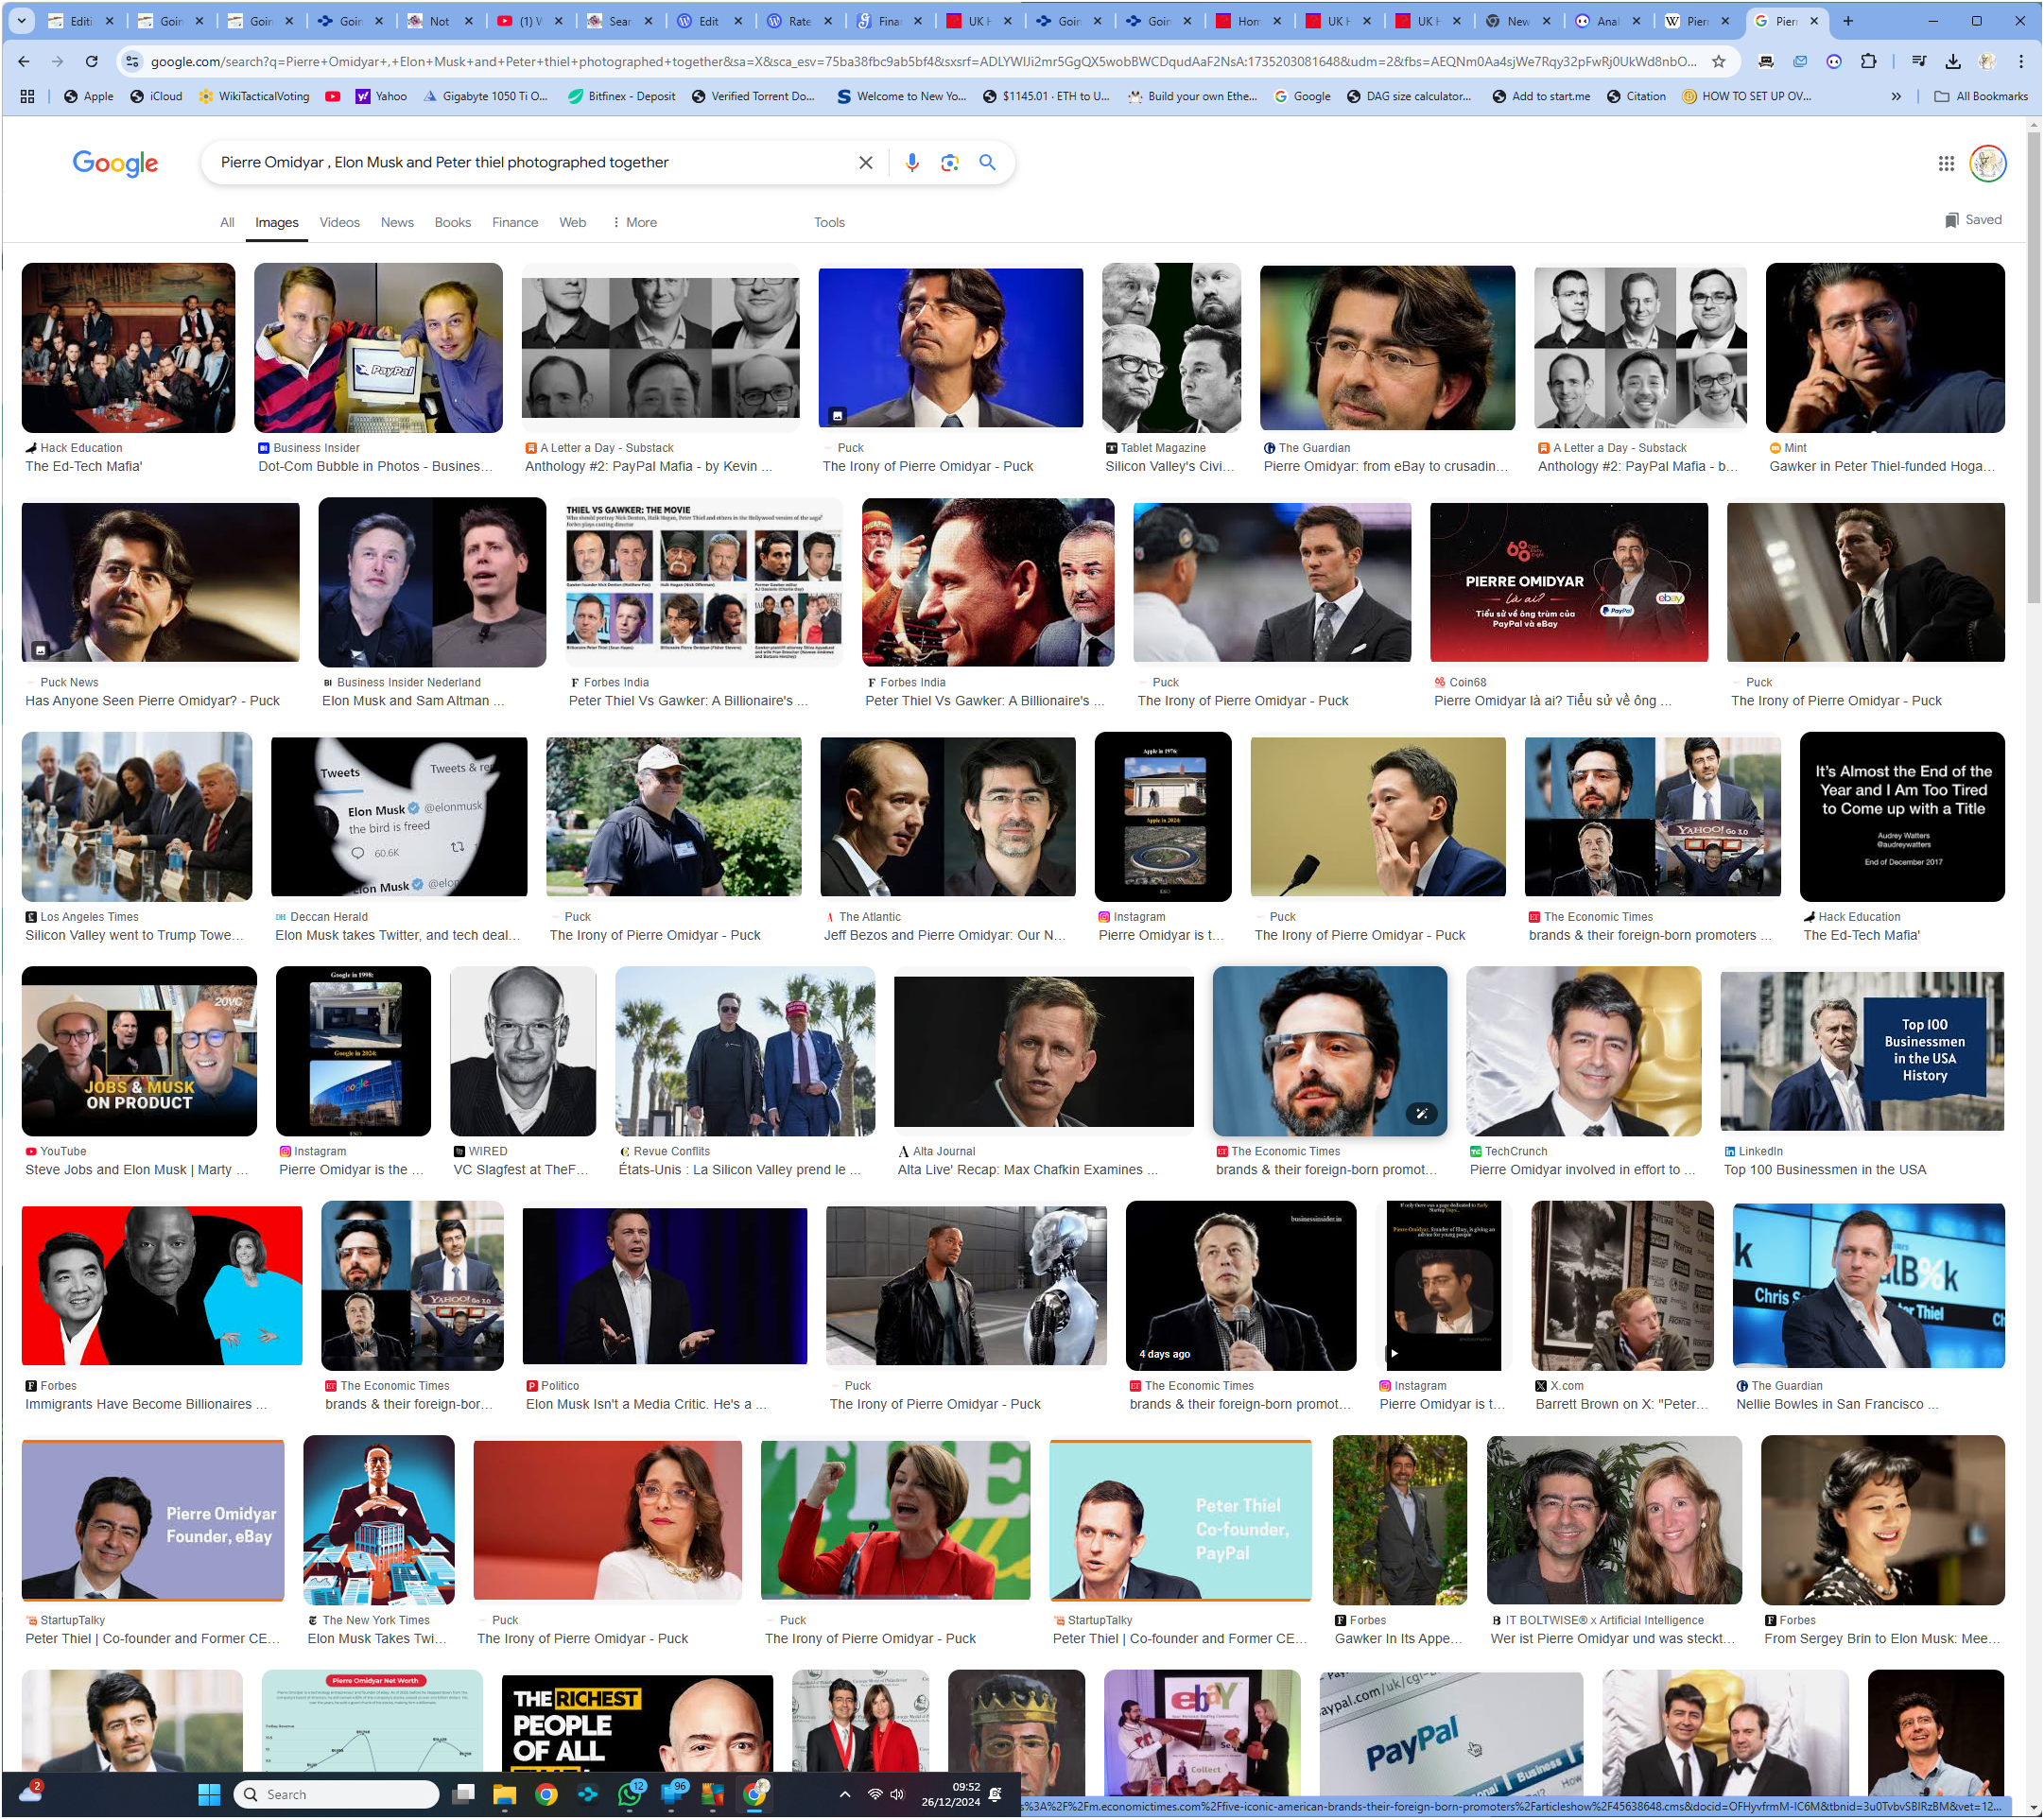
Task: Open Elon Musk and Sam Altman thumbnail
Action: click(432, 582)
